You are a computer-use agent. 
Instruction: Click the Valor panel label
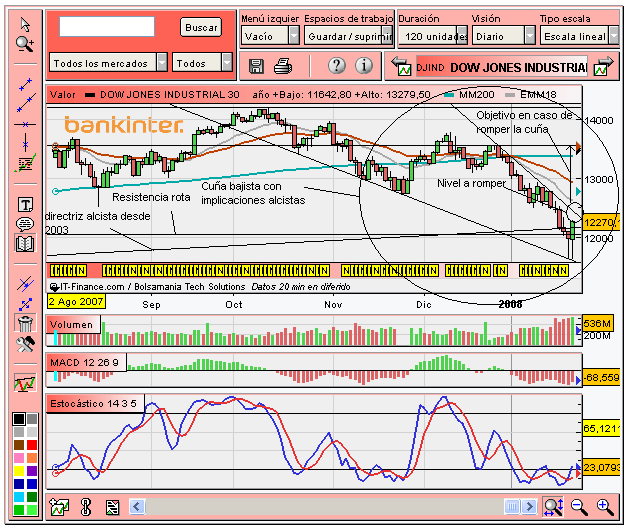click(x=62, y=95)
